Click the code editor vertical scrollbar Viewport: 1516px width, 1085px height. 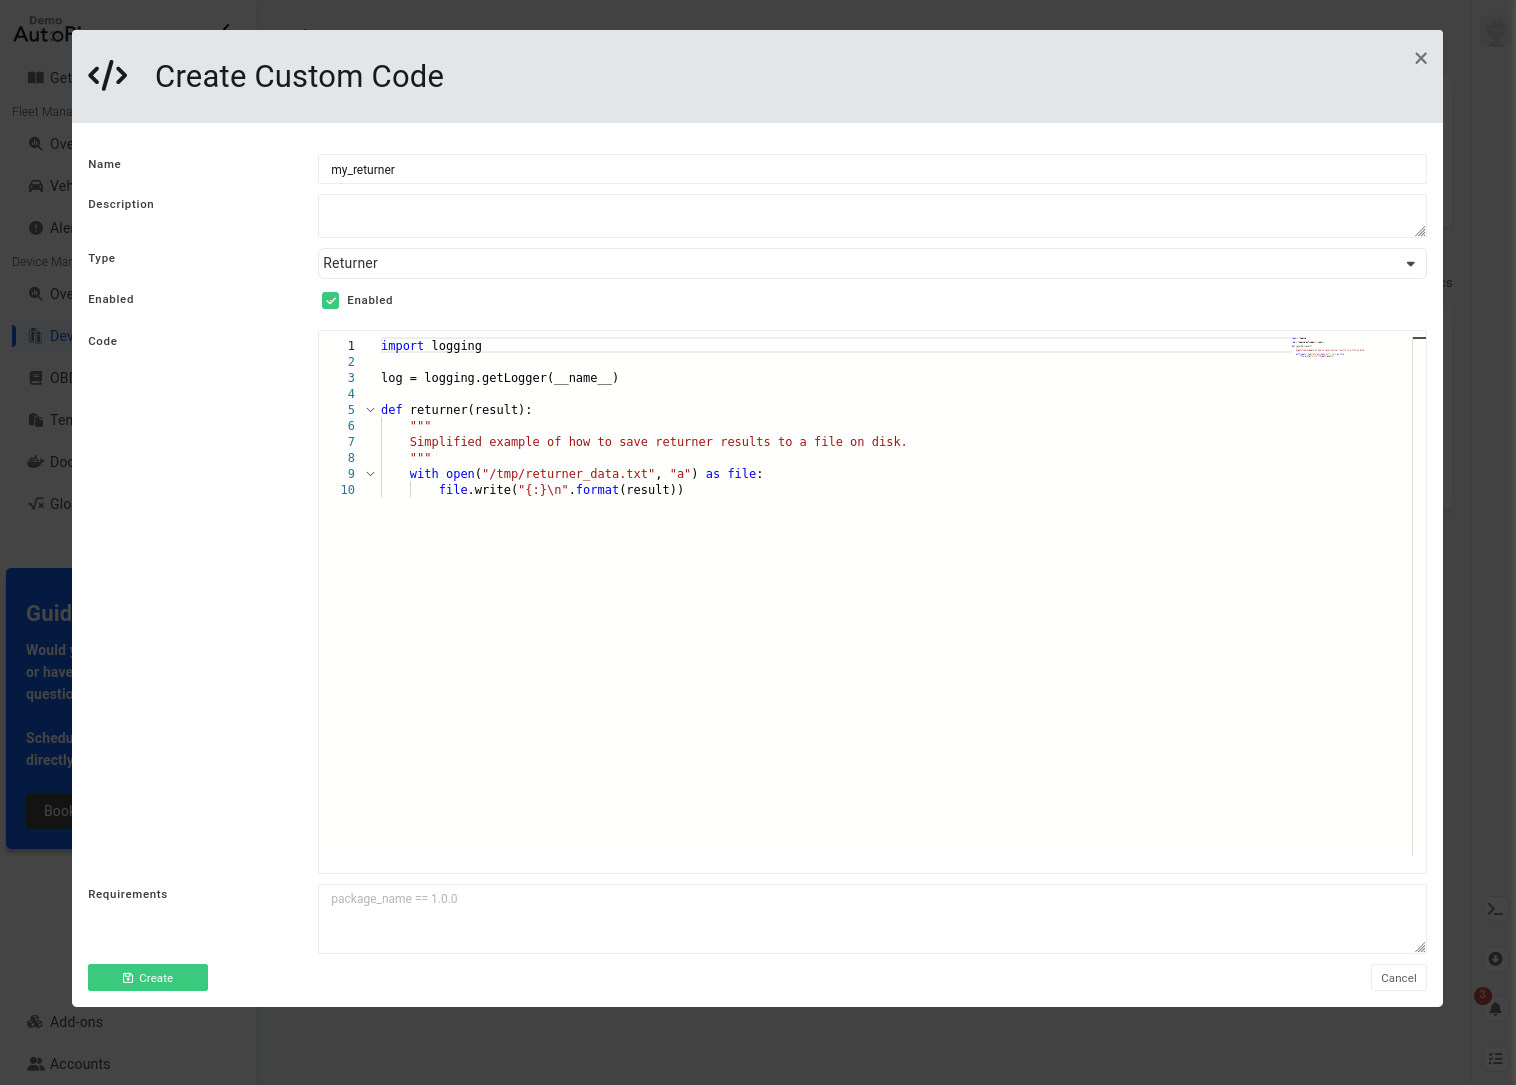click(1419, 596)
